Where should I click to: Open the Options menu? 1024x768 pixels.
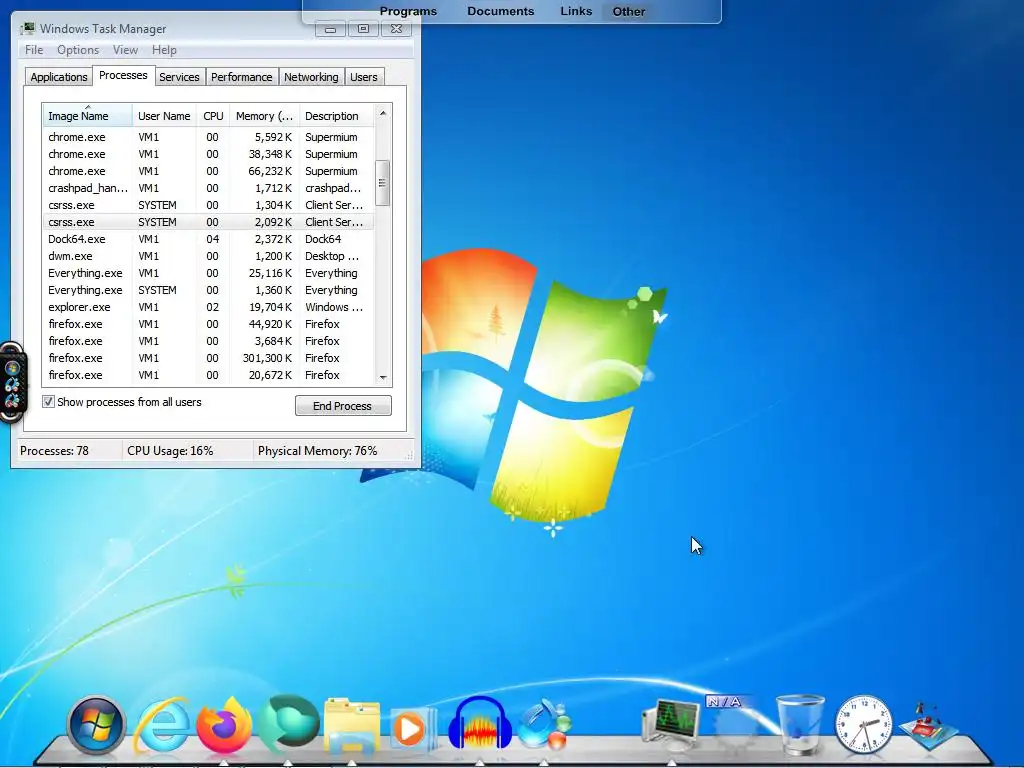[x=78, y=50]
